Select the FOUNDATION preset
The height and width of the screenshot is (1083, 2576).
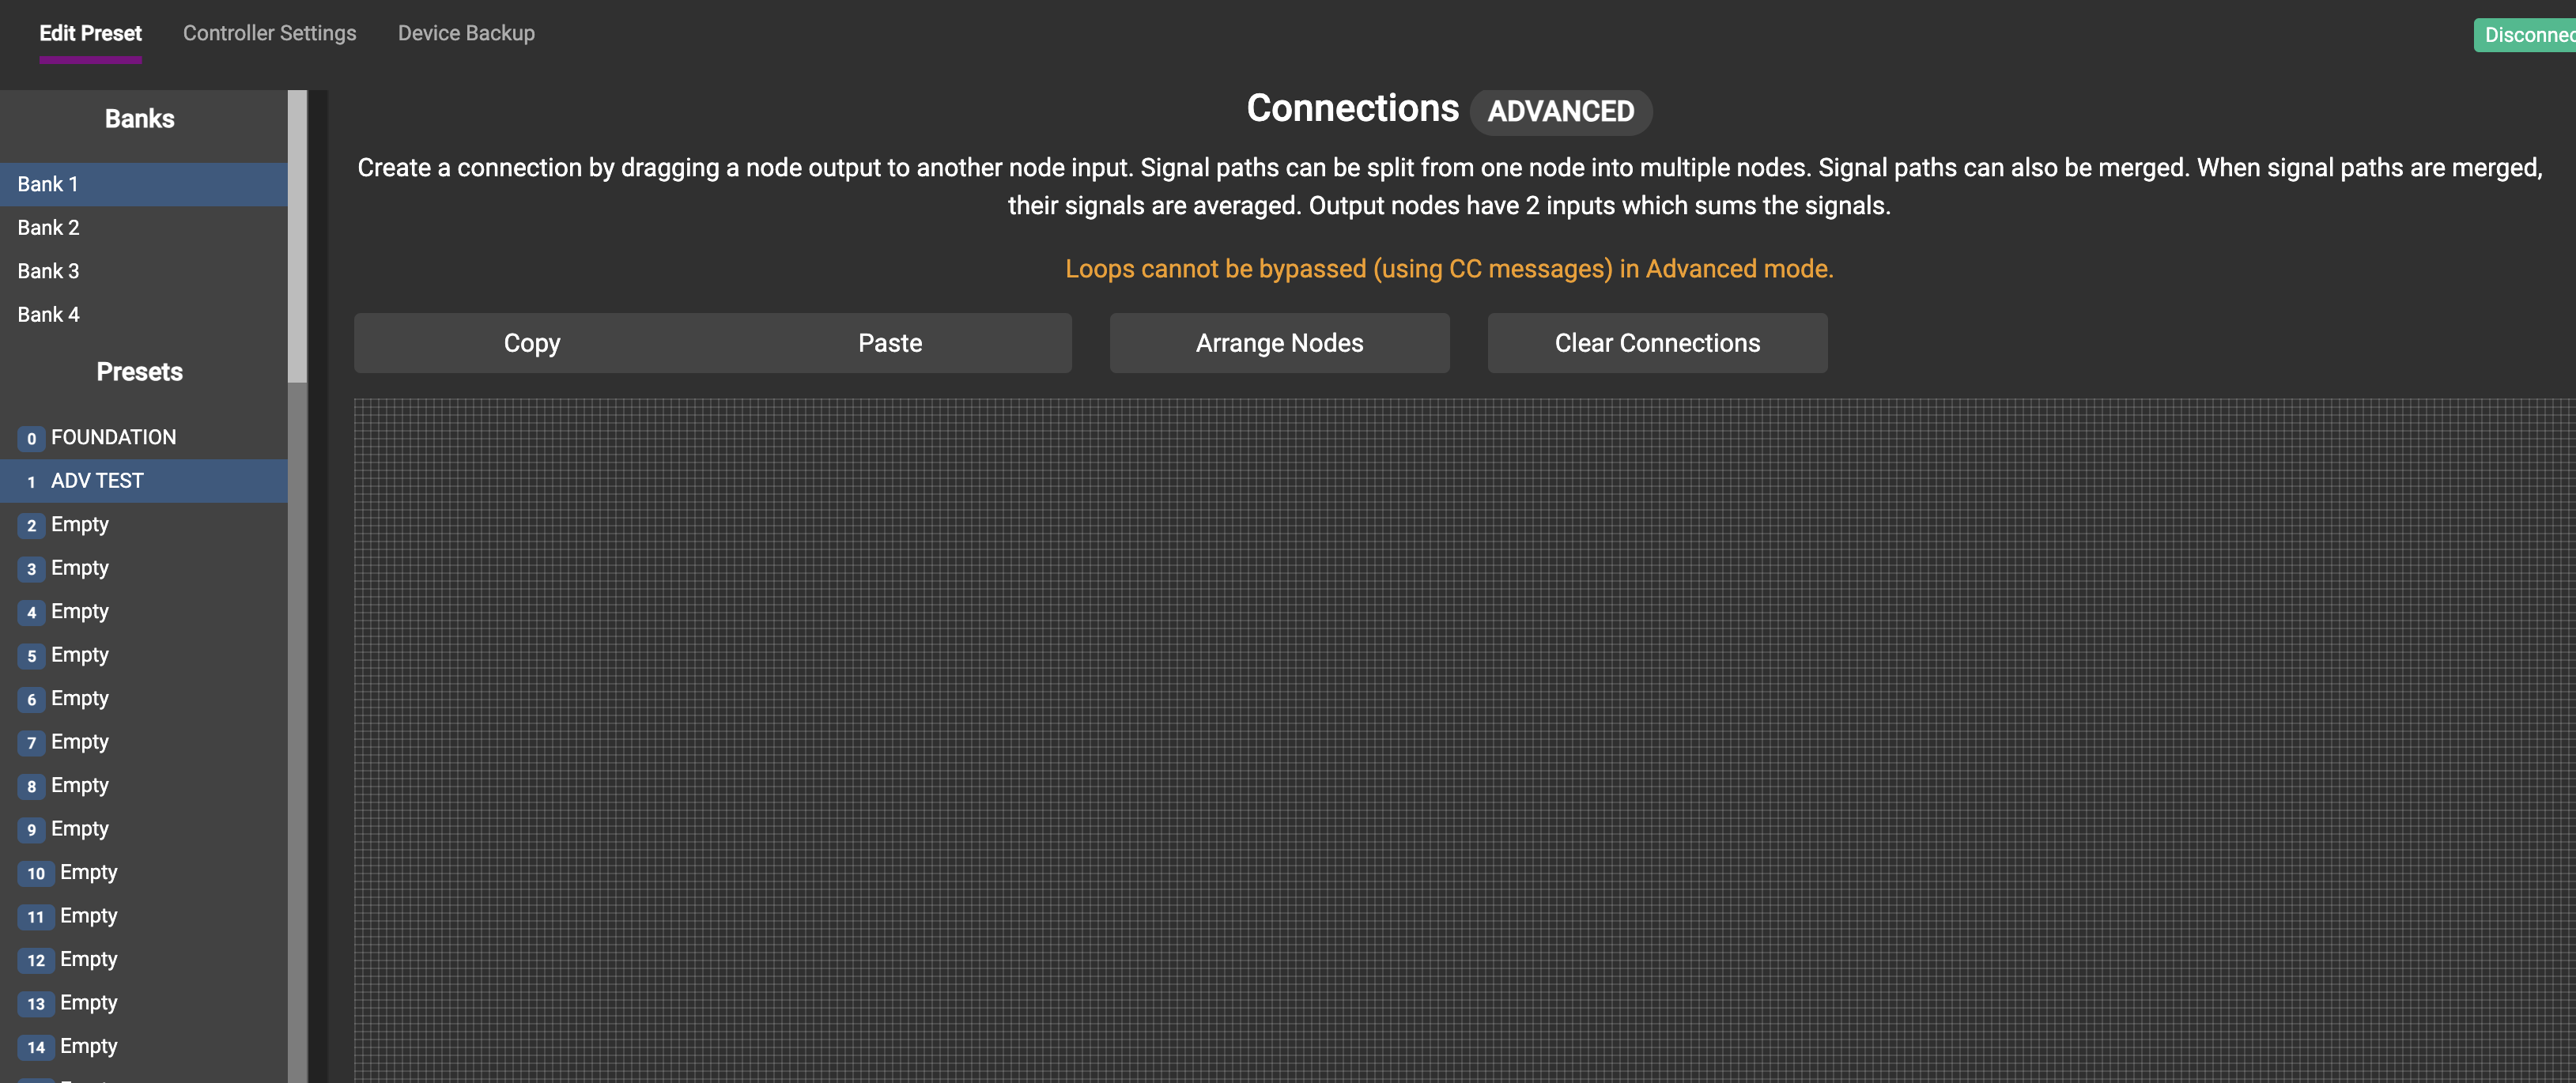coord(113,437)
